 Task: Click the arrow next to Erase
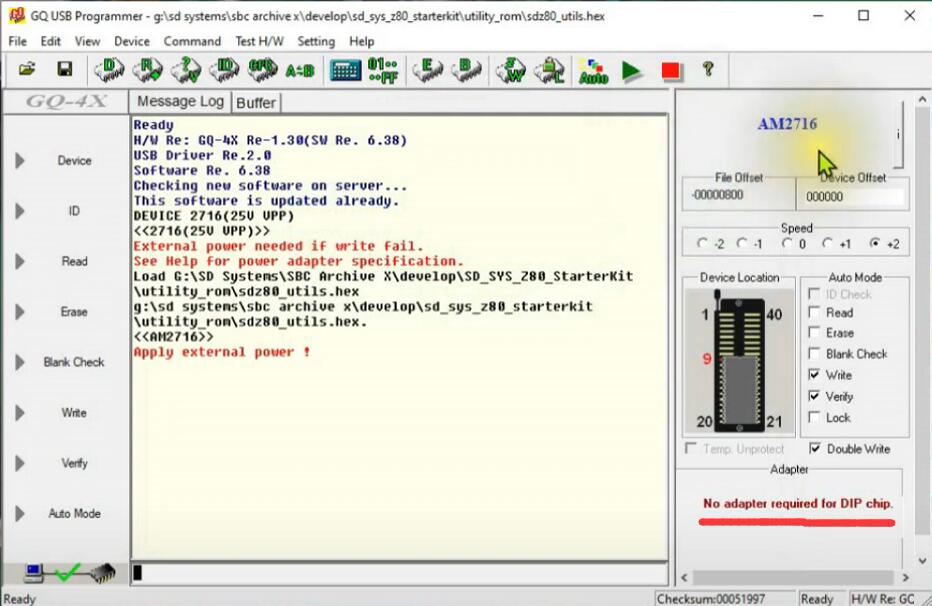[20, 312]
